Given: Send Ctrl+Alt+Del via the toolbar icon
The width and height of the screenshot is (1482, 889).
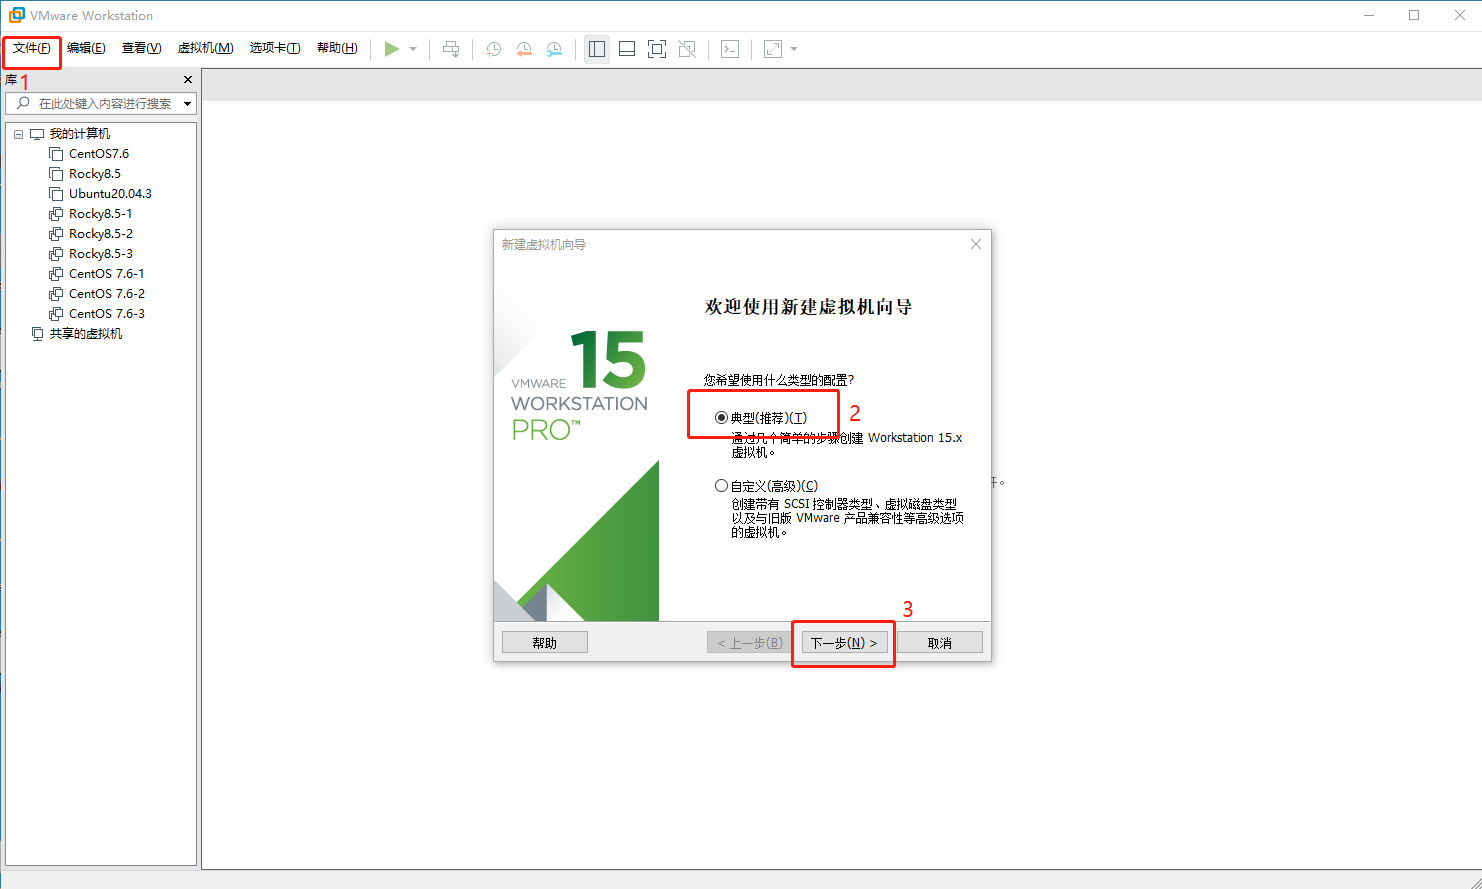Looking at the screenshot, I should (x=451, y=49).
